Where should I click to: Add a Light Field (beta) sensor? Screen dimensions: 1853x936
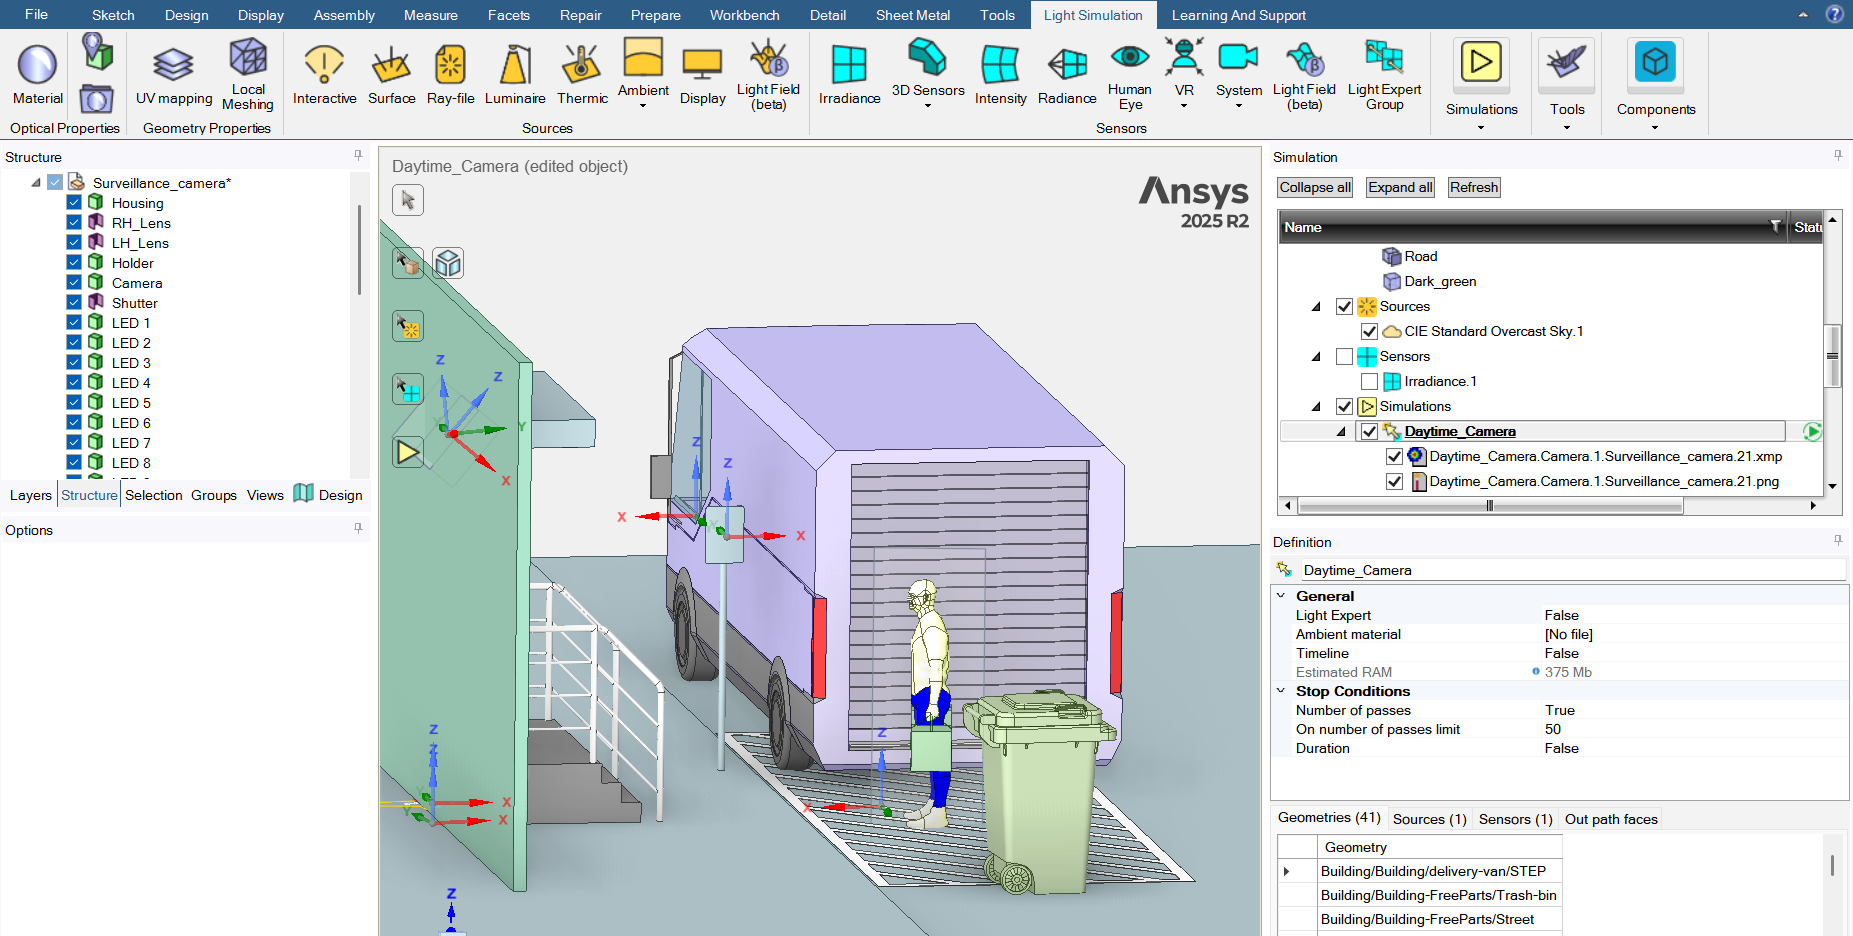point(1304,74)
